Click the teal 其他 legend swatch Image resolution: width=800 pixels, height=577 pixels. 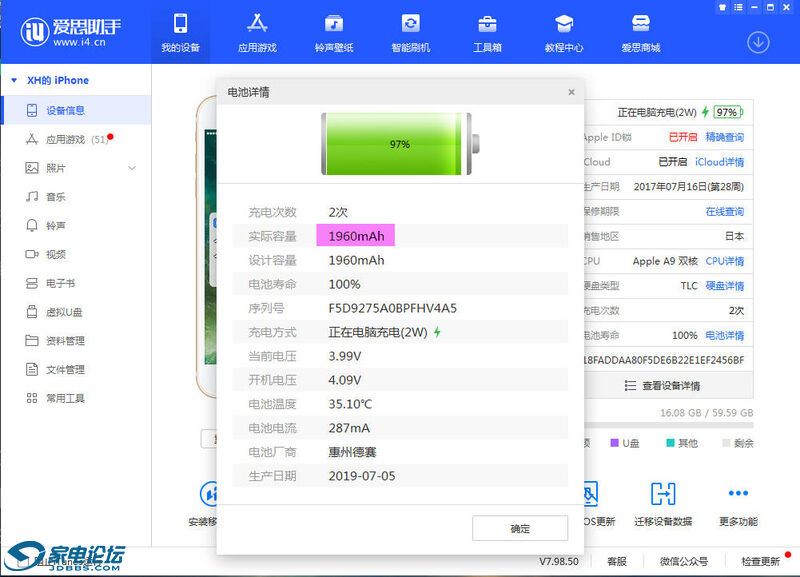point(670,442)
